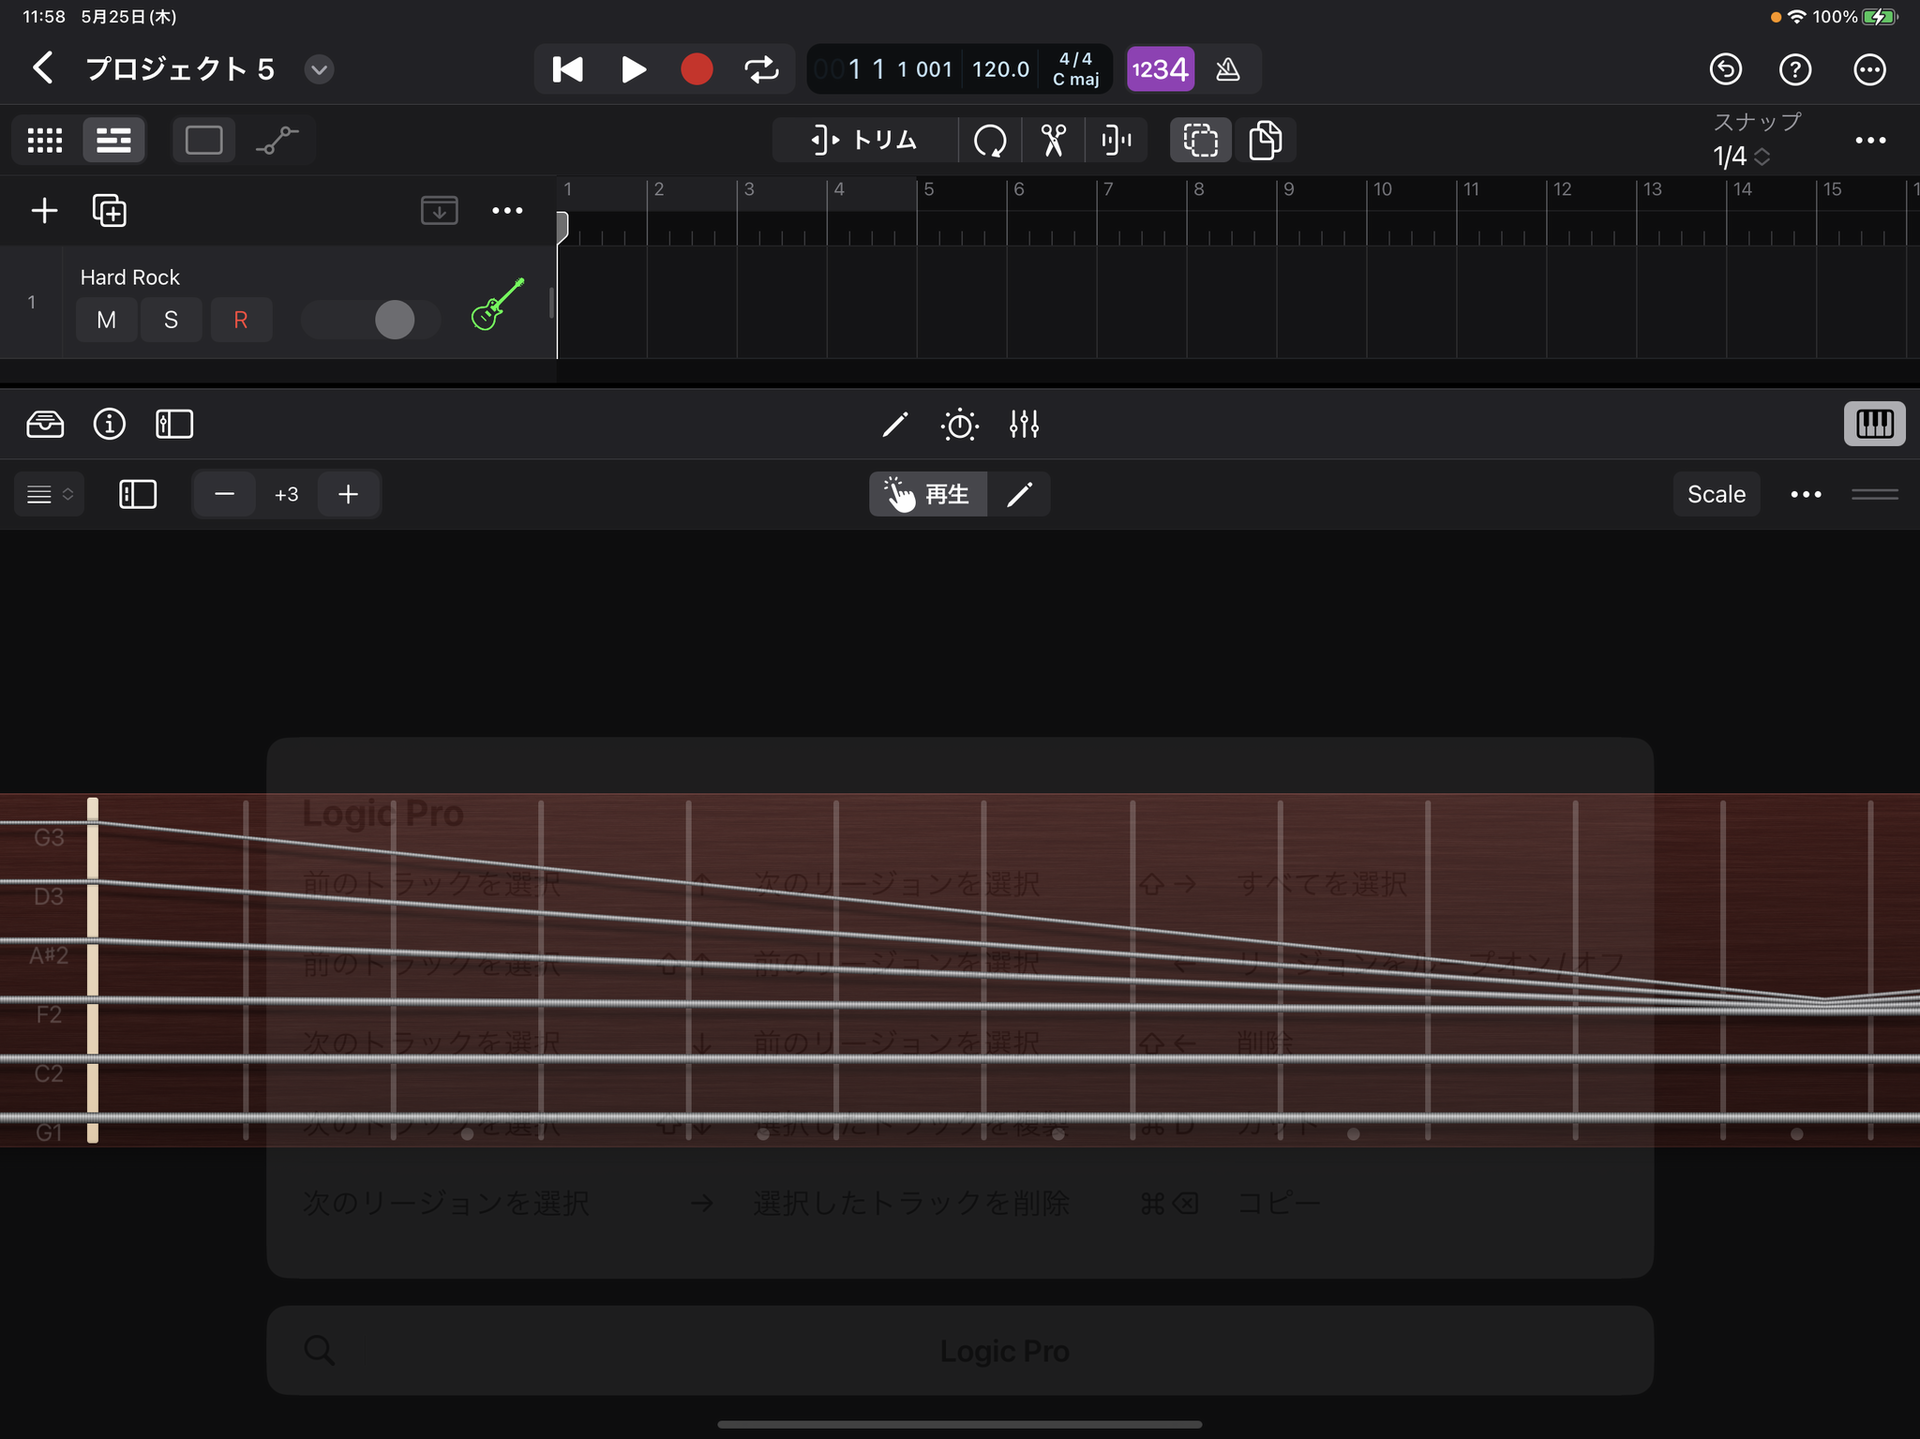Solo the Hard Rock track
This screenshot has height=1439, width=1920.
(171, 320)
